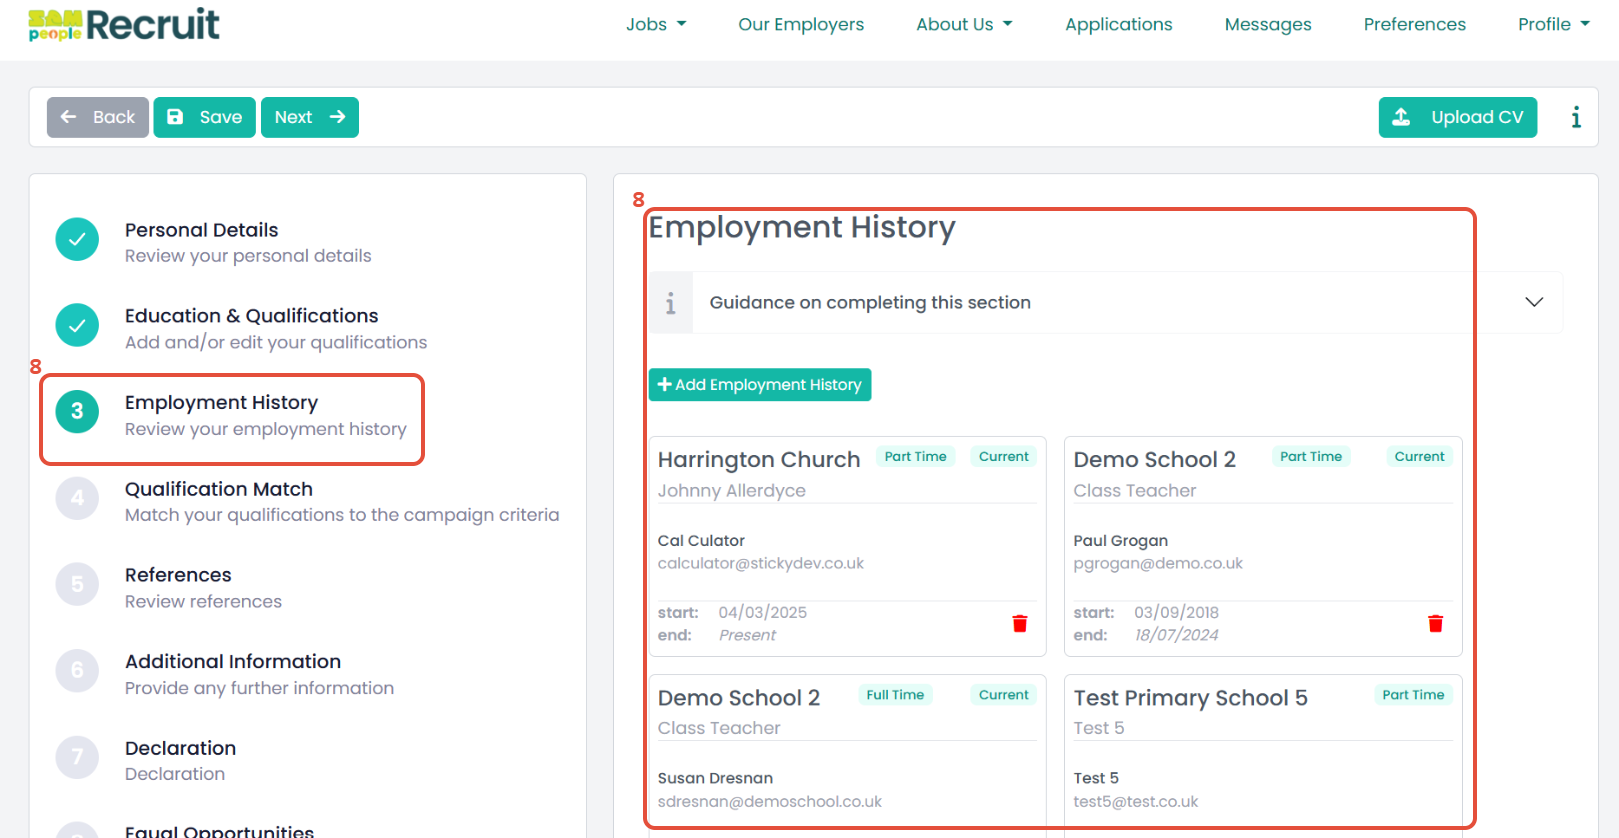
Task: Save the current application step
Action: click(x=204, y=117)
